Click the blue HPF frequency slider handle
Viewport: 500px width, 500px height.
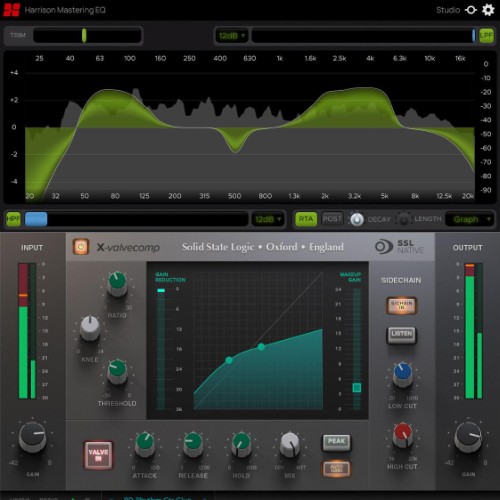tap(36, 219)
